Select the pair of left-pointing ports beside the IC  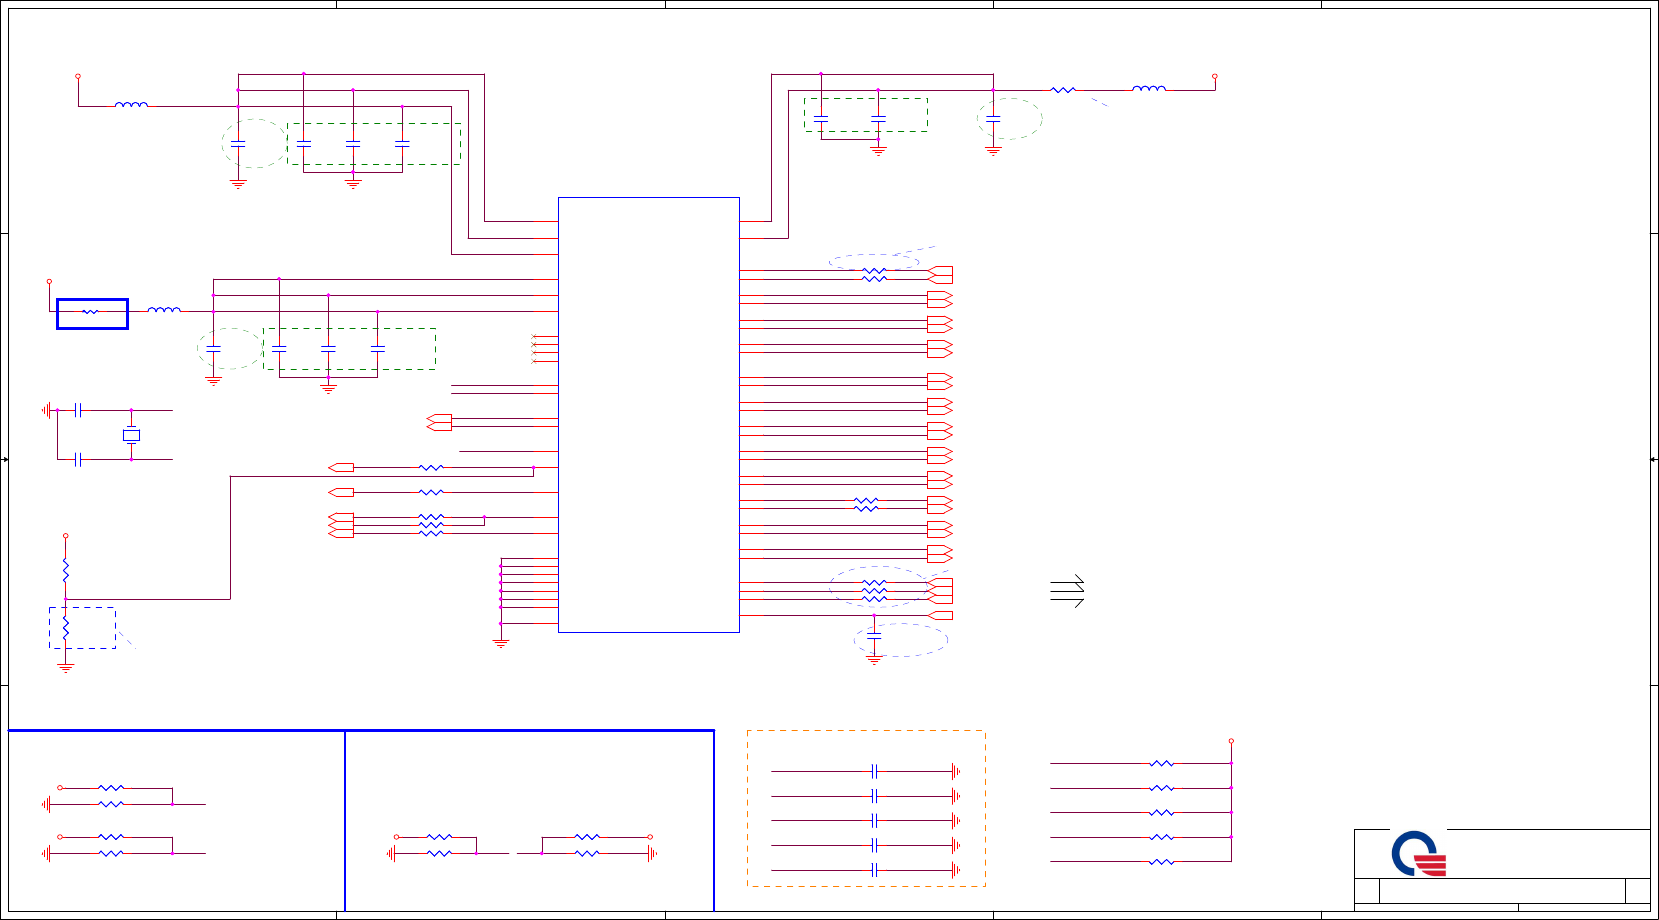439,422
